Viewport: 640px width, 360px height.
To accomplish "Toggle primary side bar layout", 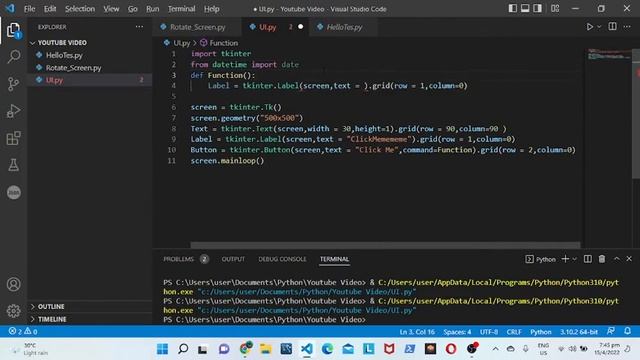I will click(x=513, y=8).
